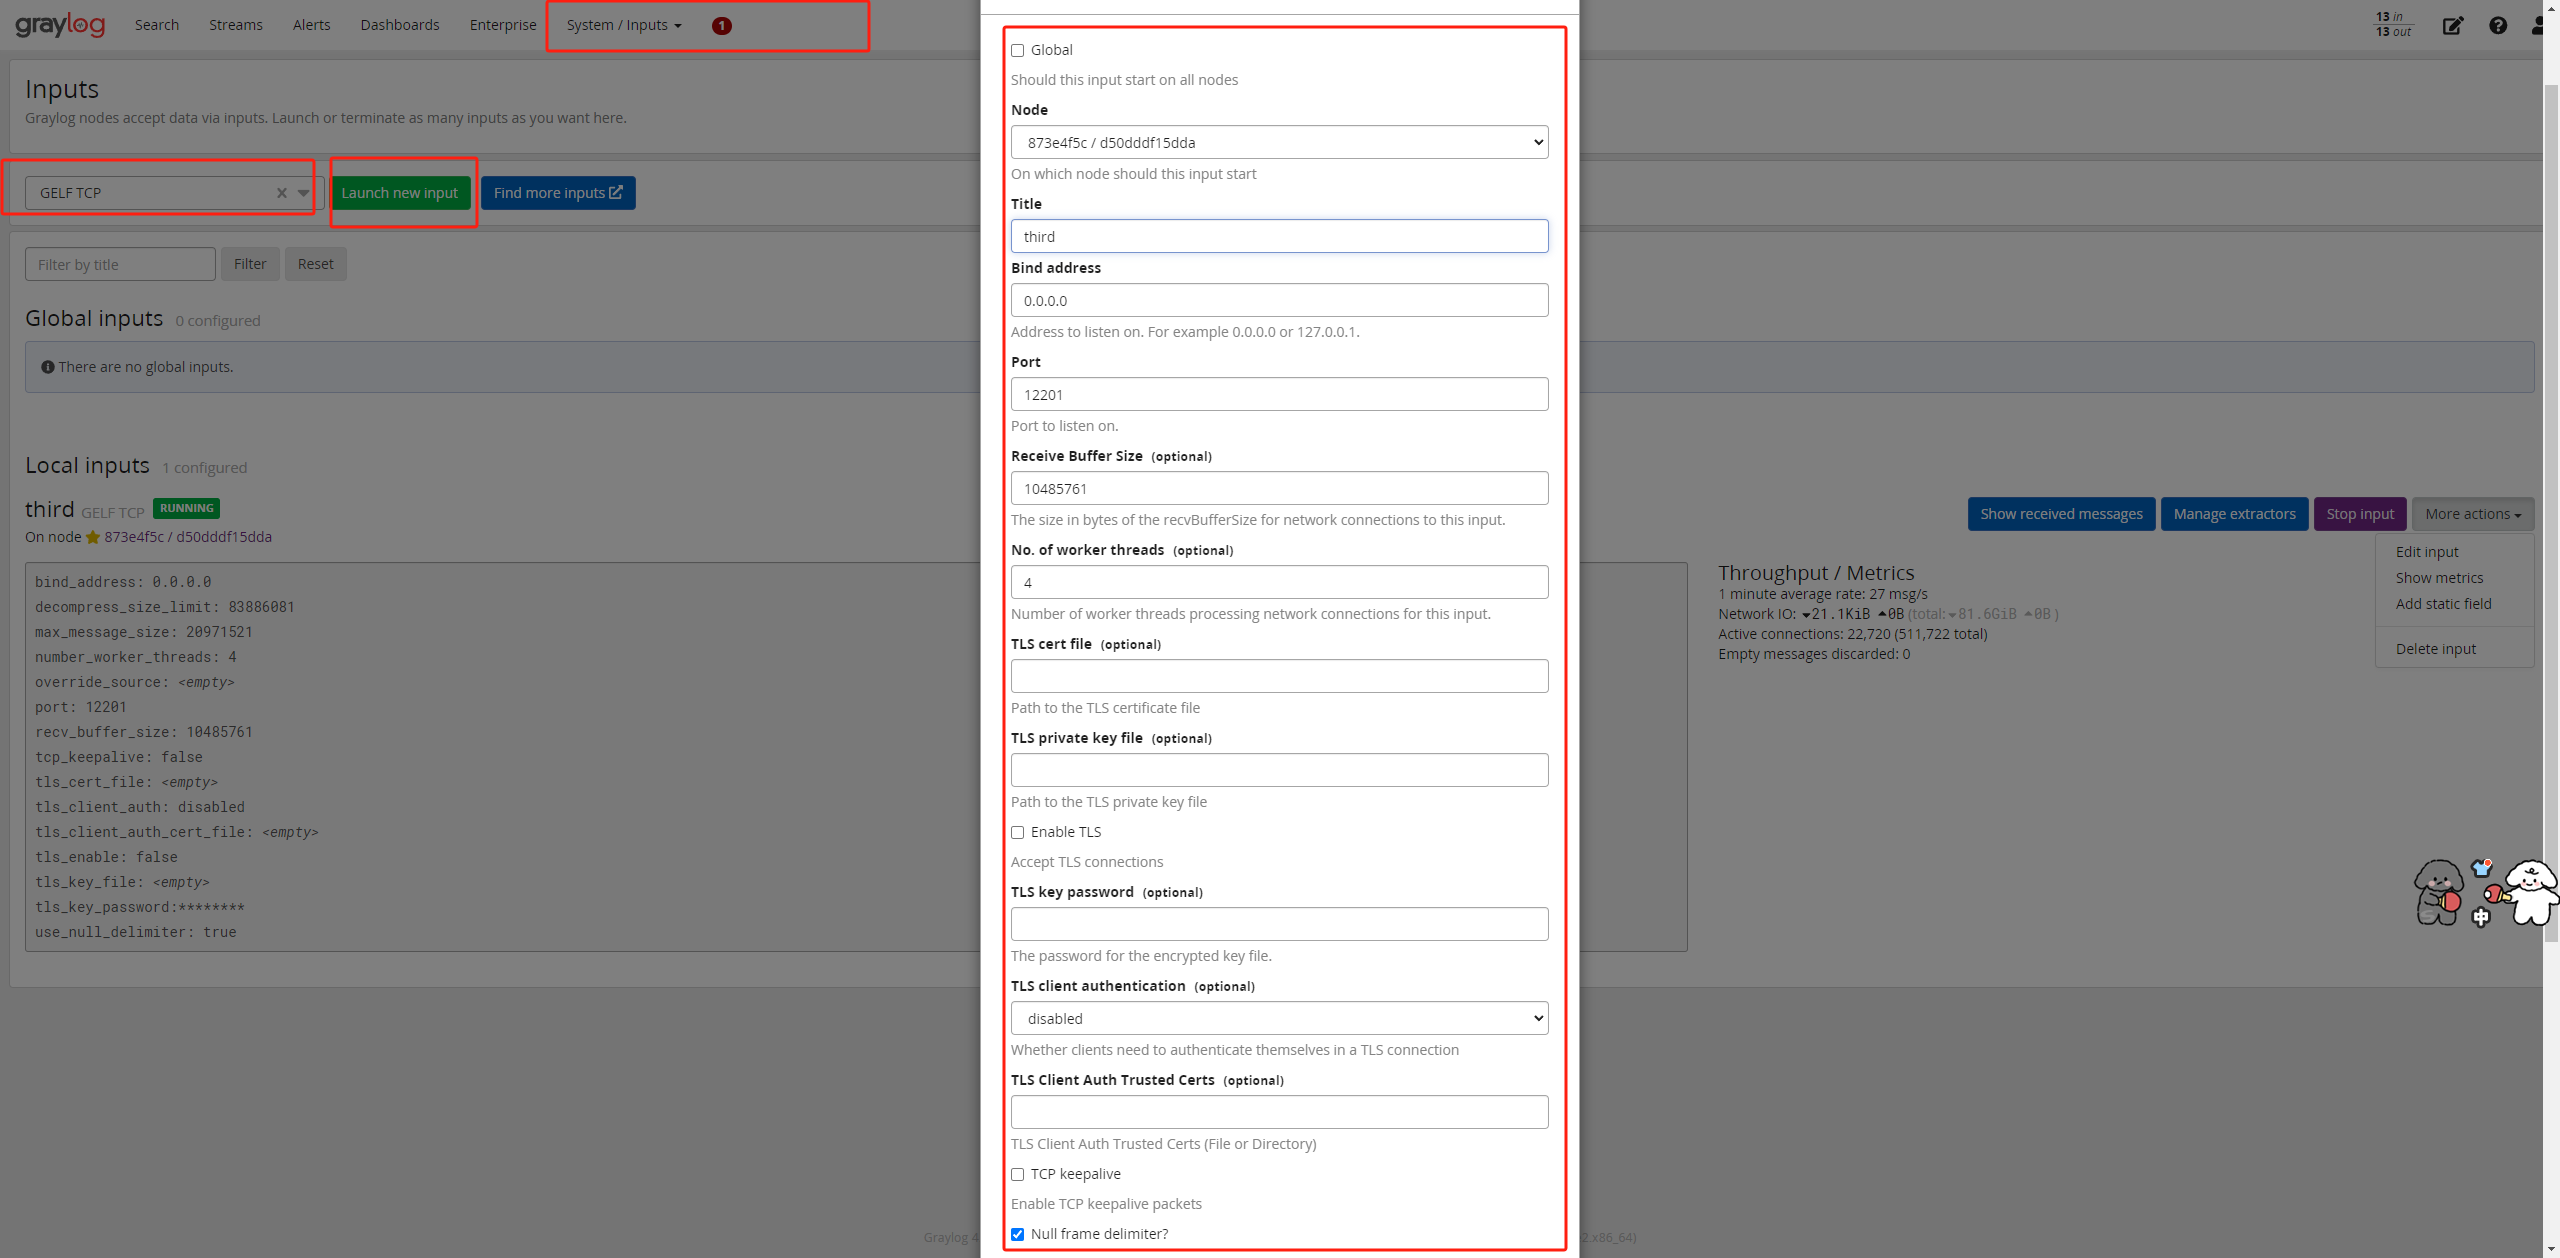This screenshot has height=1258, width=2560.
Task: Click Stop input for the third input
Action: [2360, 513]
